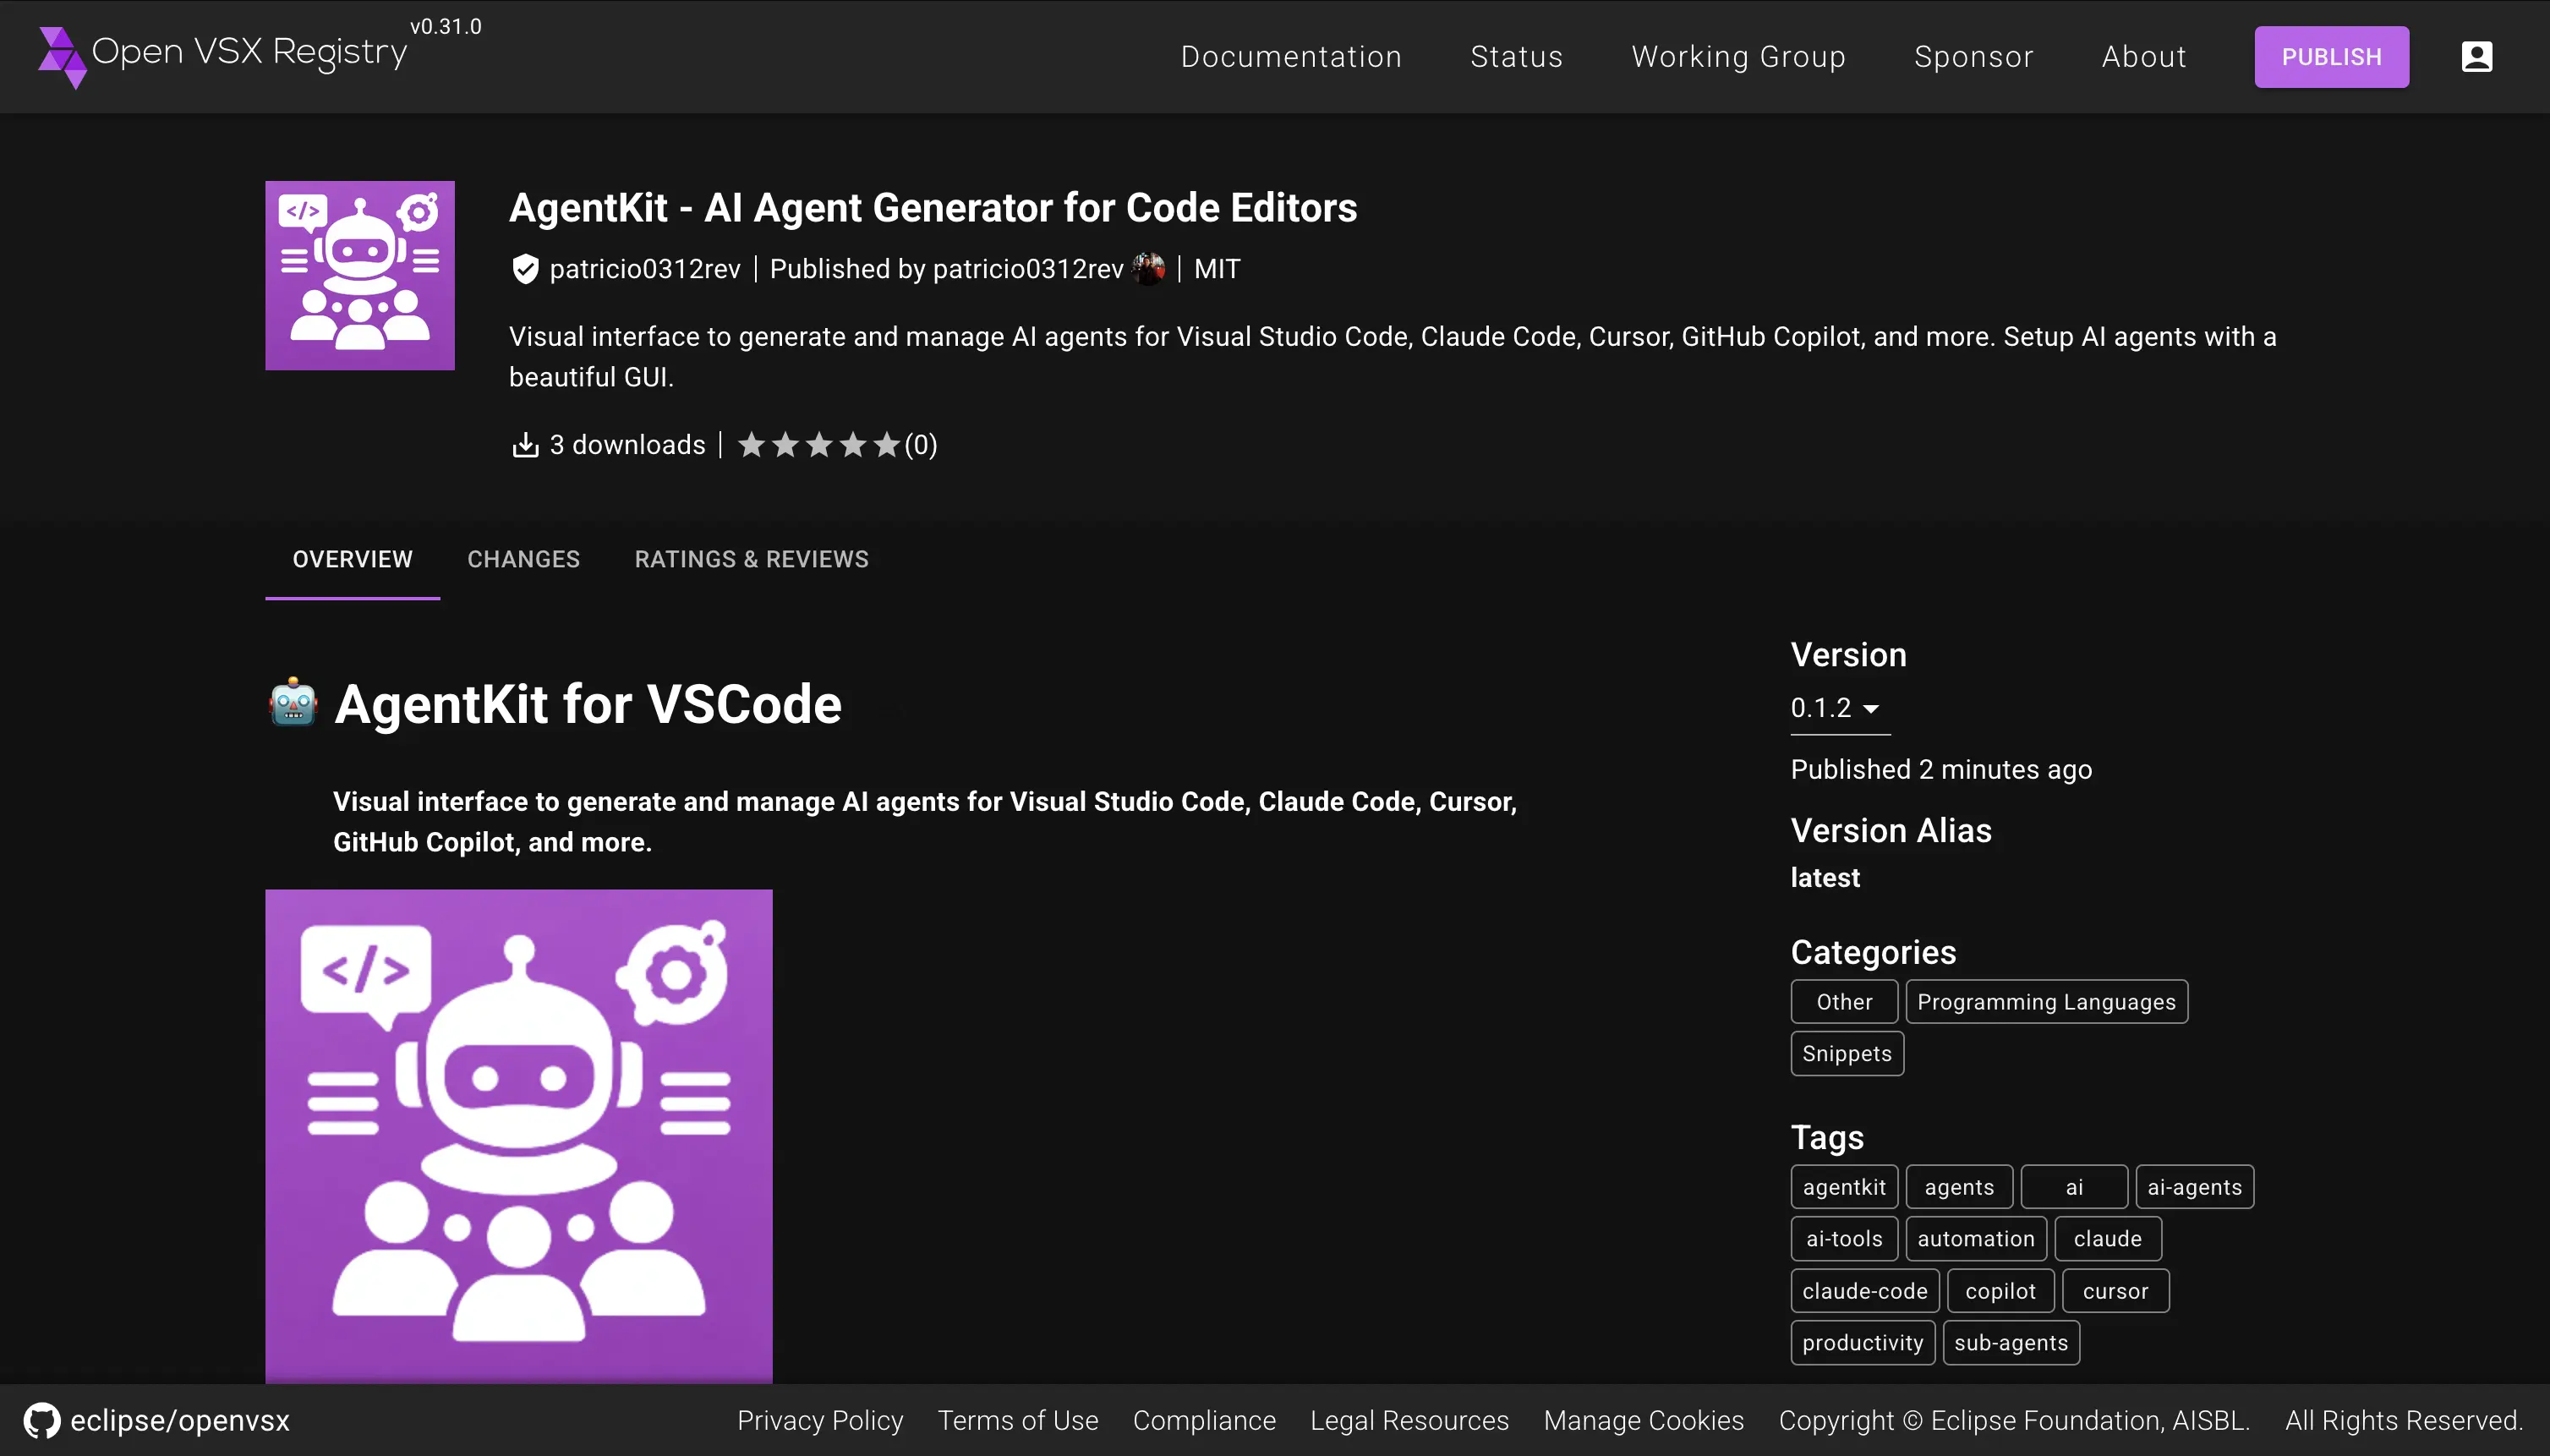The image size is (2550, 1456).
Task: Click the ai-agents tag
Action: pos(2194,1187)
